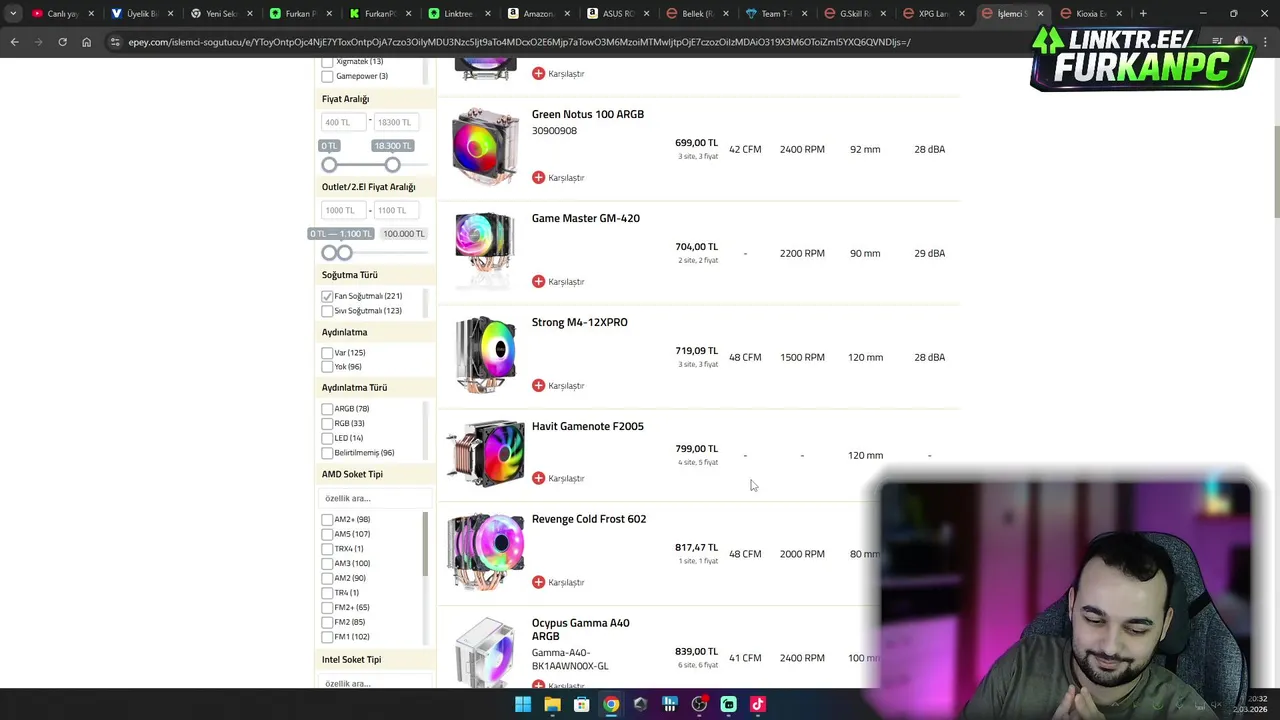This screenshot has width=1280, height=720.
Task: Check Gamepower (3) brand filter
Action: click(x=327, y=76)
